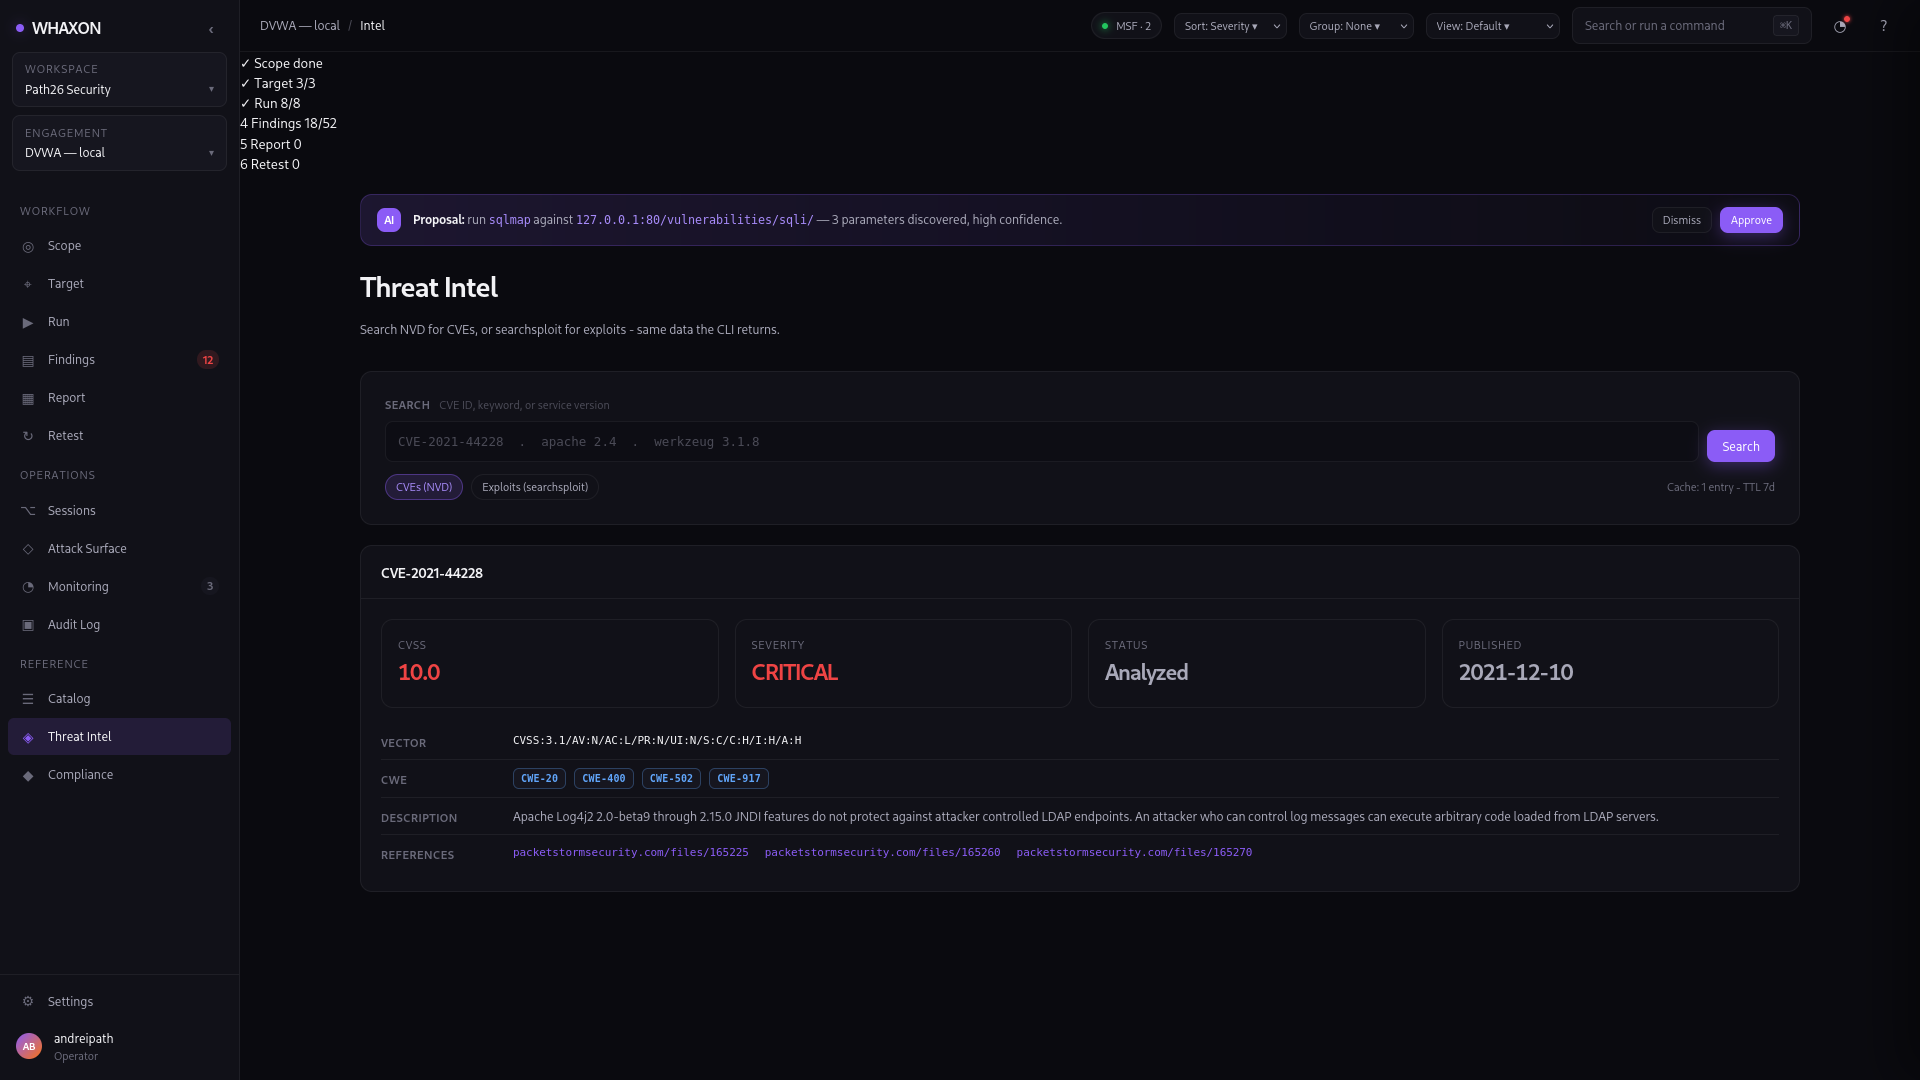Viewport: 1920px width, 1080px height.
Task: Click the CWE-502 tag
Action: (671, 778)
